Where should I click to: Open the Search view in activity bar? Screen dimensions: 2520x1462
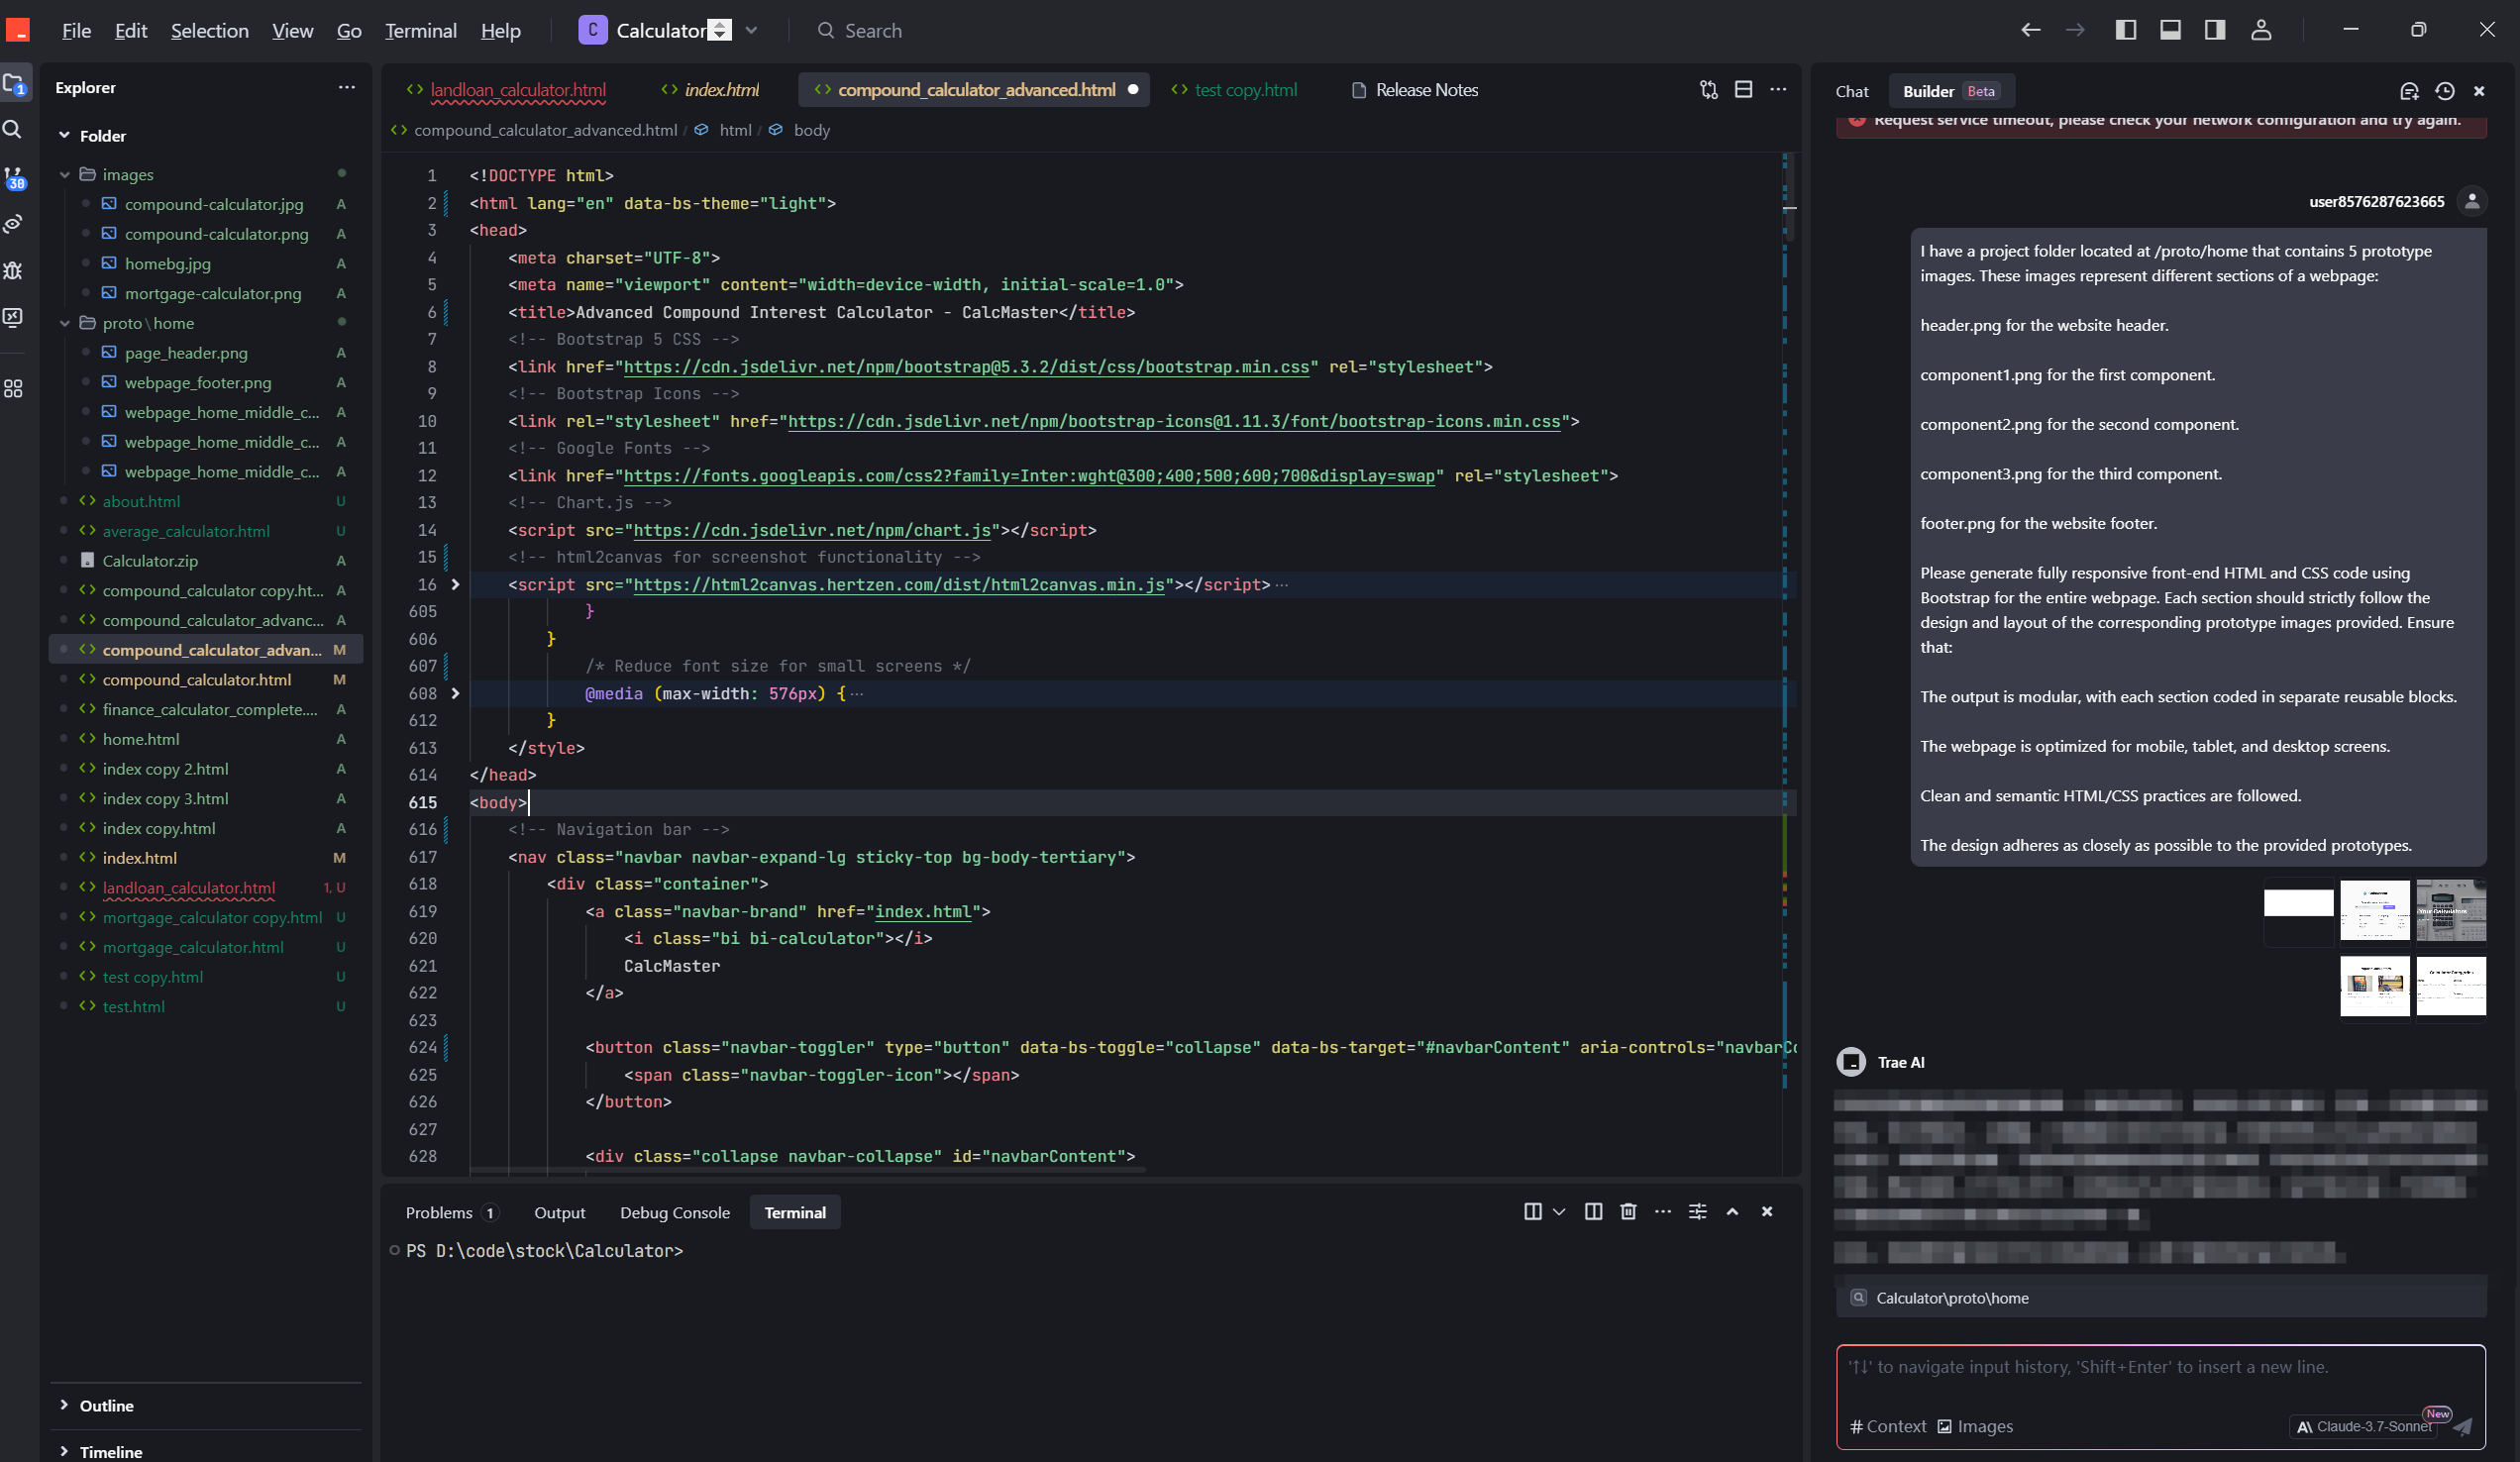click(13, 129)
